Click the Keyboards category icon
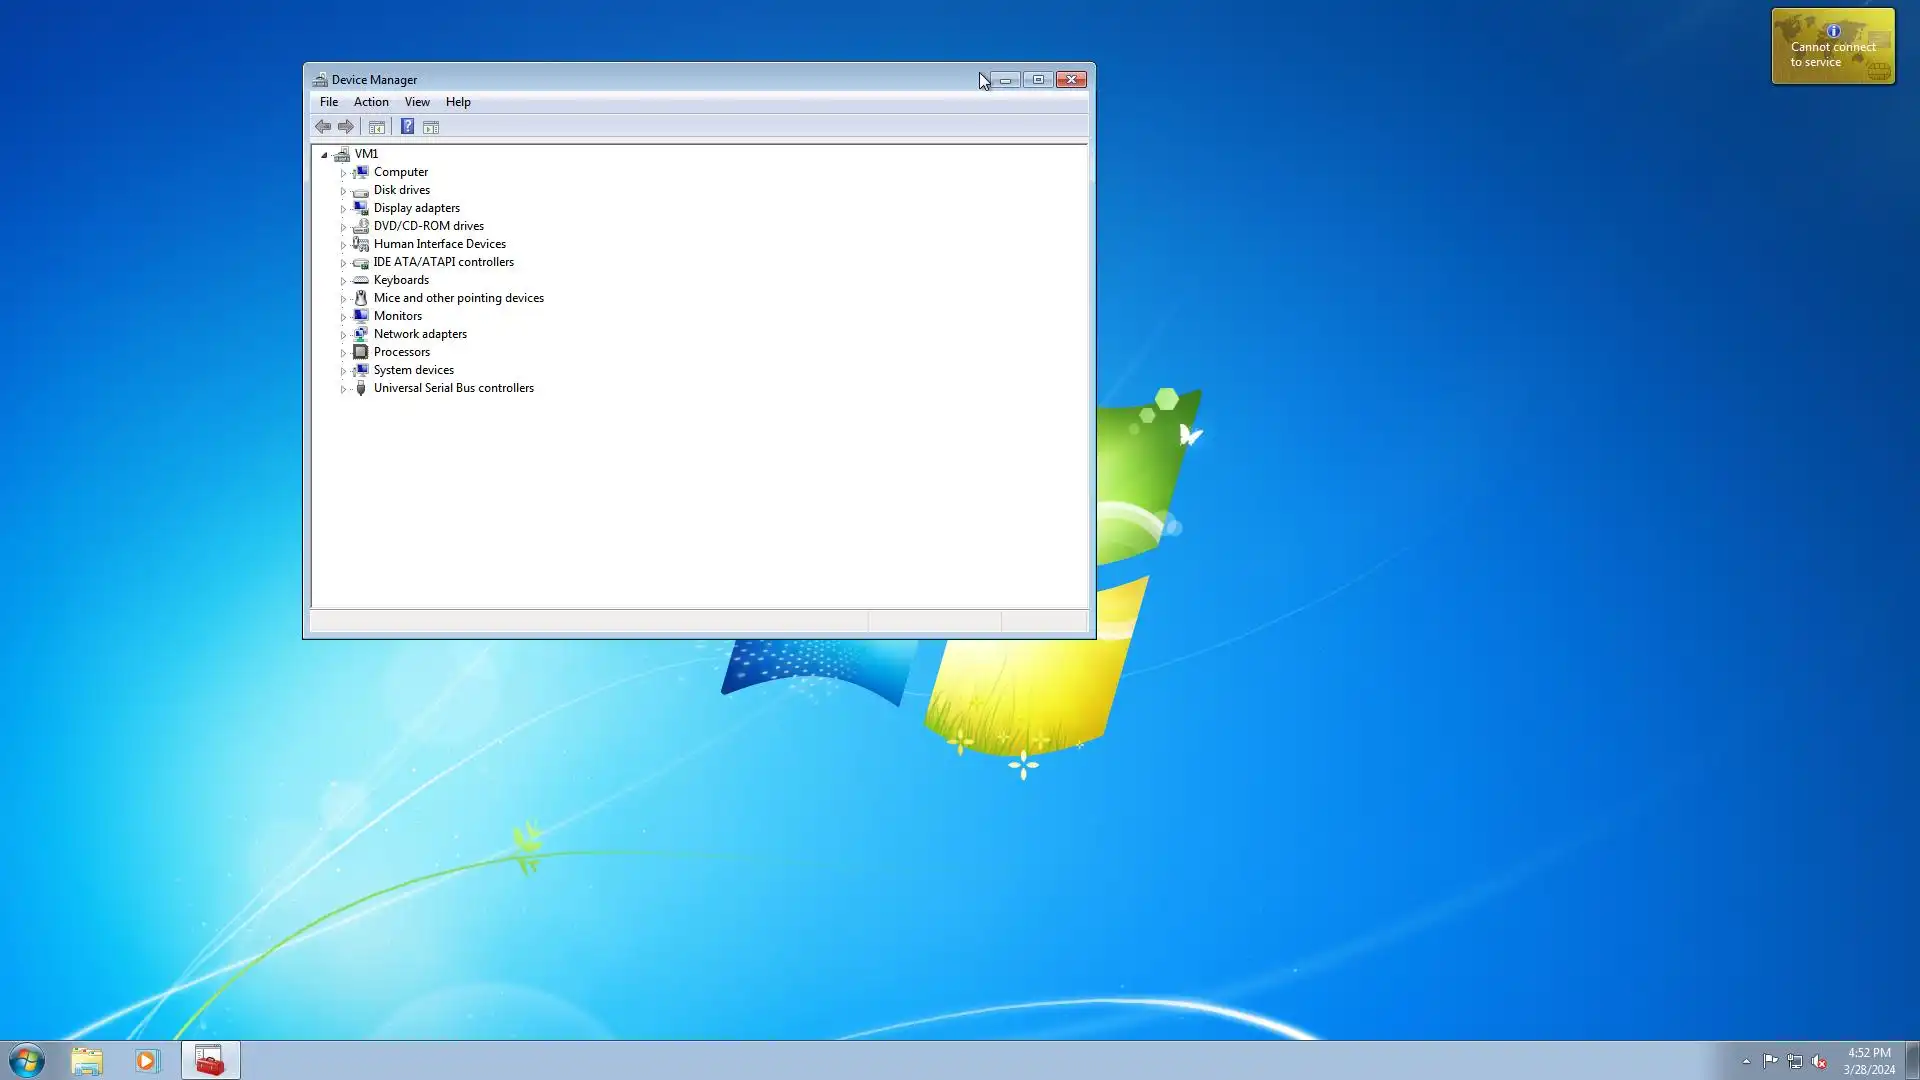Image resolution: width=1920 pixels, height=1080 pixels. pos(361,280)
